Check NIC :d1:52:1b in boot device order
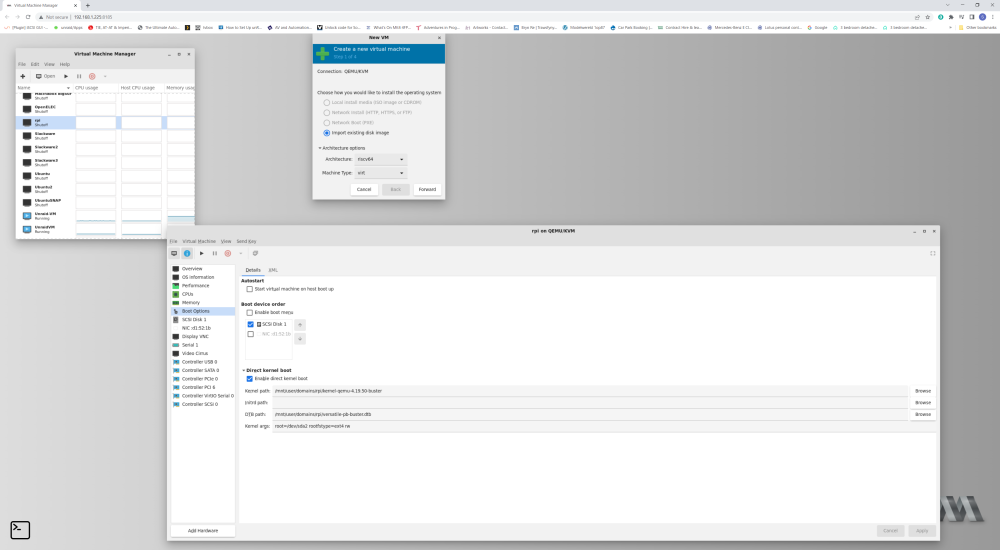This screenshot has height=550, width=1000. 251,334
